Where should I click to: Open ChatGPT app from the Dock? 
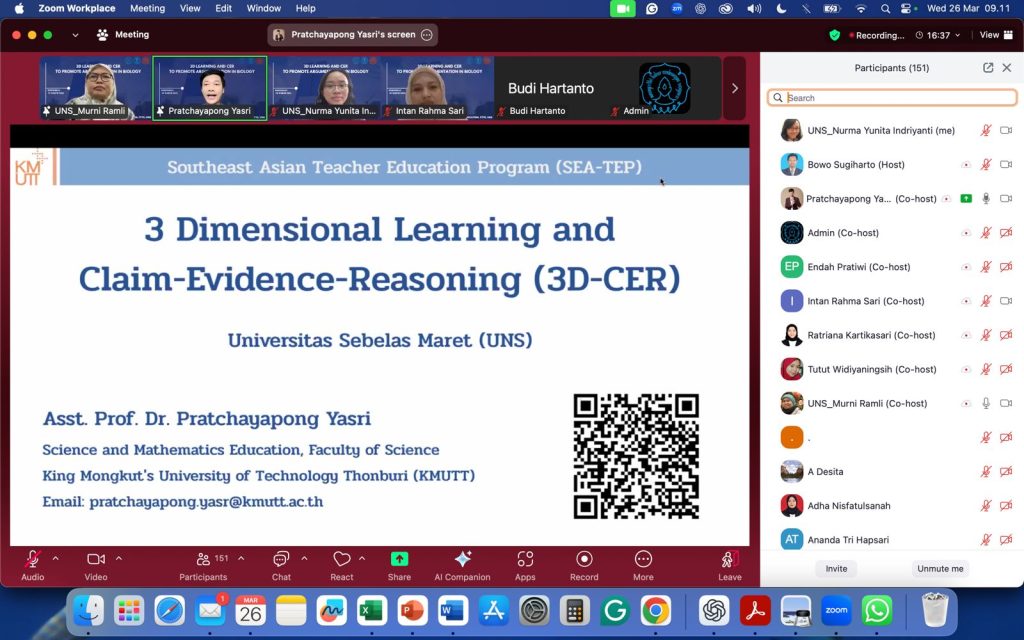714,611
